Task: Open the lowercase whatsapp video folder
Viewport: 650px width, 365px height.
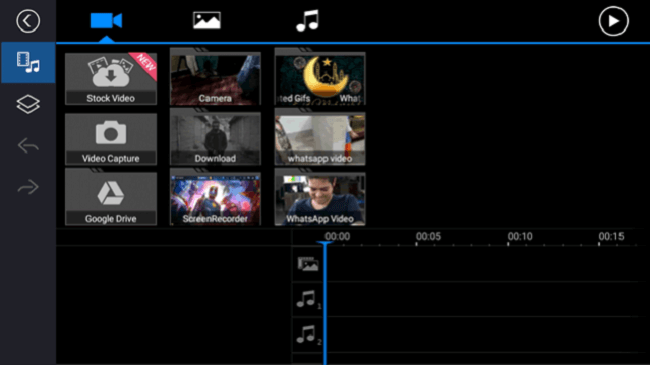Action: (x=320, y=137)
